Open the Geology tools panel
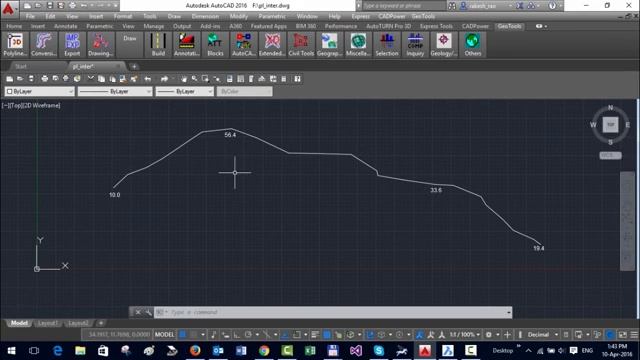 pyautogui.click(x=444, y=45)
